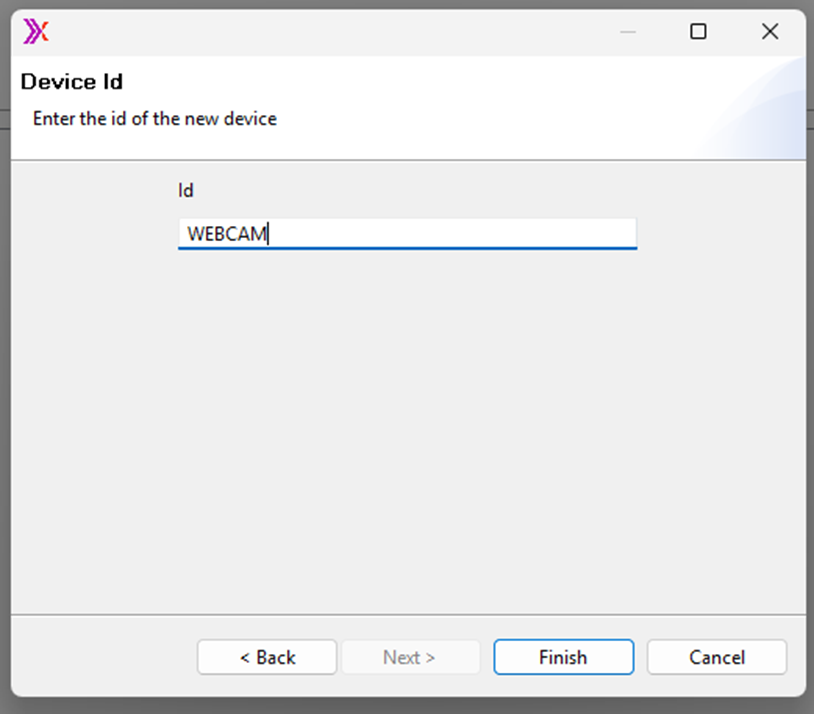Screen dimensions: 814x714
Task: Click the app logo in title bar
Action: pos(36,32)
